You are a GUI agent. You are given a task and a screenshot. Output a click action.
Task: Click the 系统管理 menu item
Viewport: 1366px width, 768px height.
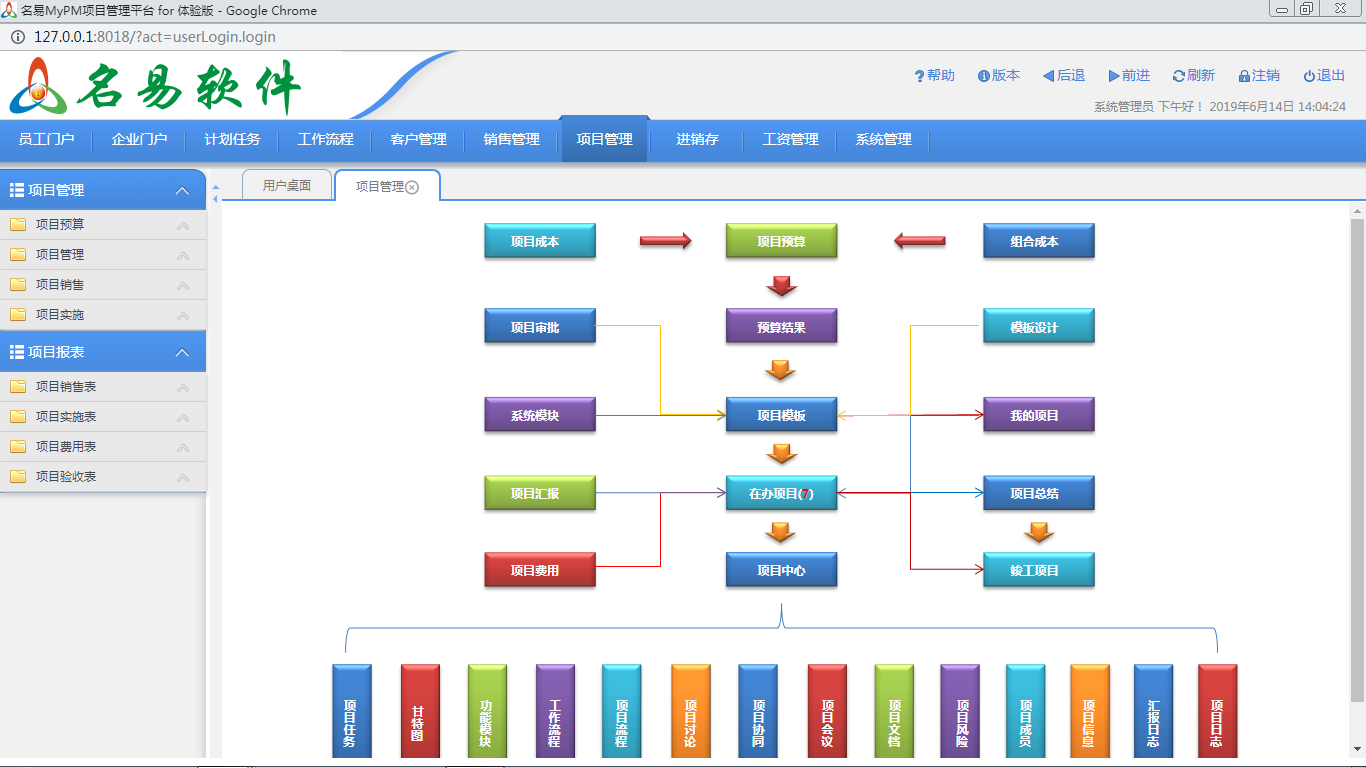[883, 140]
